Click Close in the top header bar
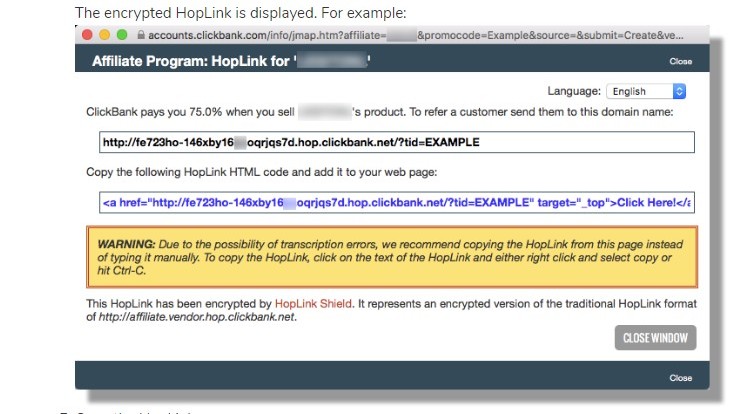 [680, 61]
